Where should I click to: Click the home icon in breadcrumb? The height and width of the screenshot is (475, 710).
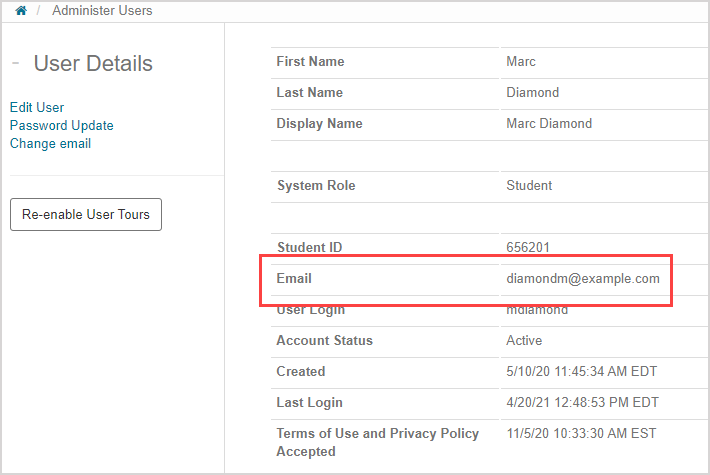(21, 11)
